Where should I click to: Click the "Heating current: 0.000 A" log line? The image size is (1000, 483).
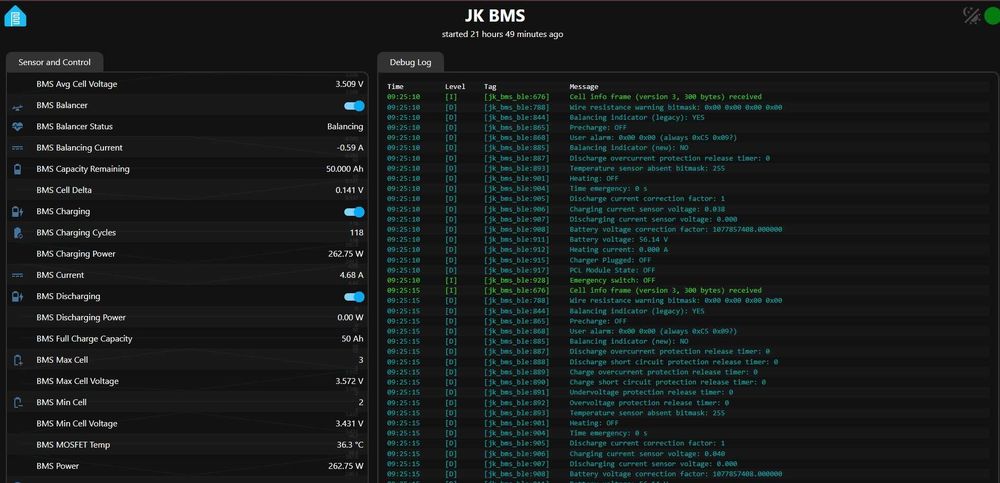(618, 249)
